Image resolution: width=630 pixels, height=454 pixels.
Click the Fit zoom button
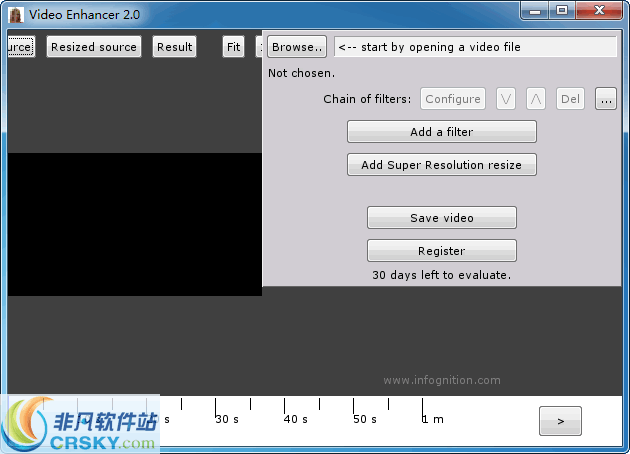click(x=233, y=47)
